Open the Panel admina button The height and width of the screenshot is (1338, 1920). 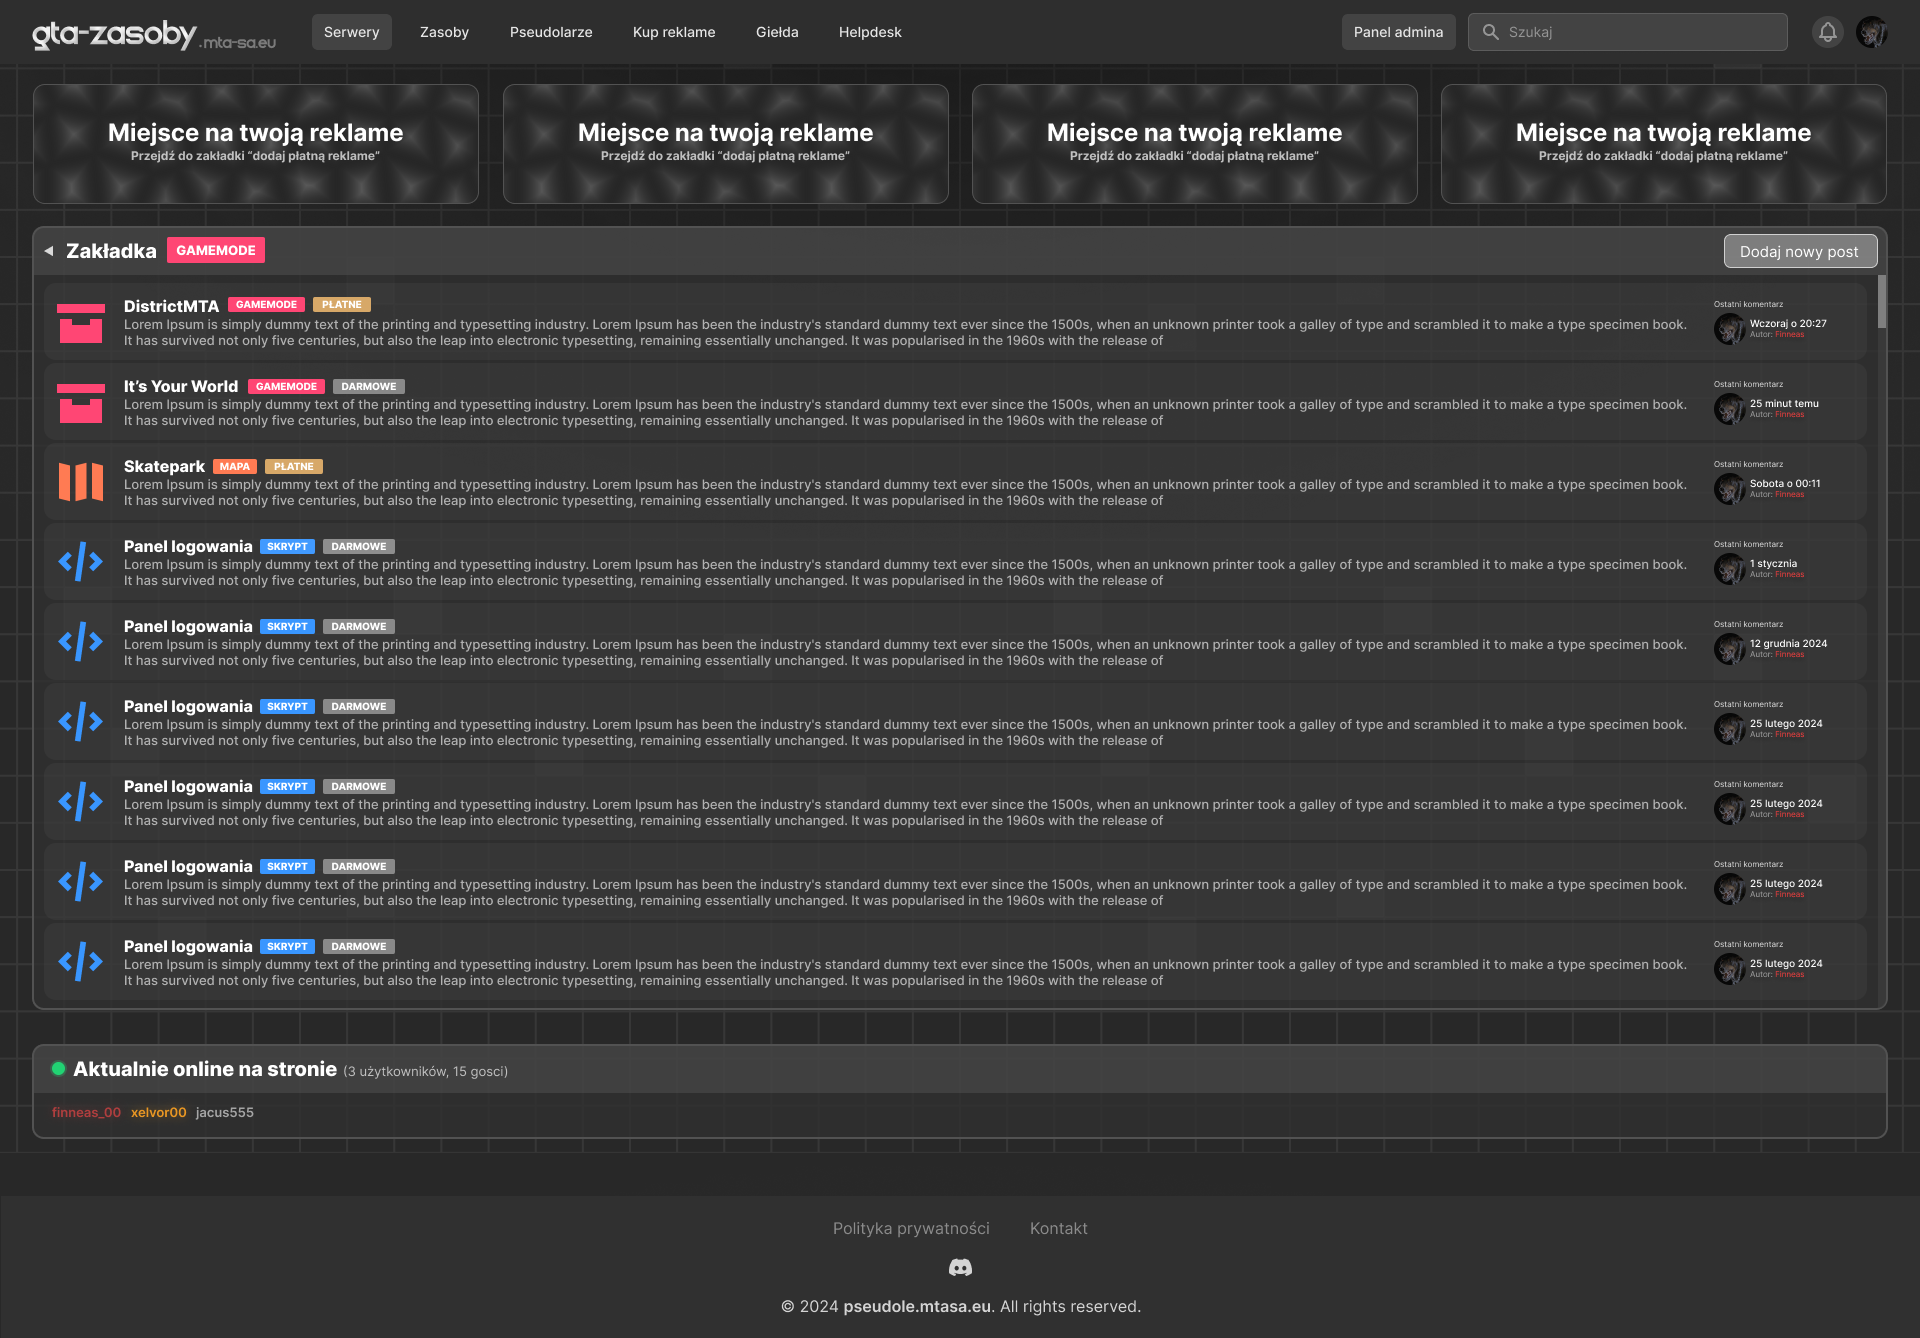click(1398, 32)
